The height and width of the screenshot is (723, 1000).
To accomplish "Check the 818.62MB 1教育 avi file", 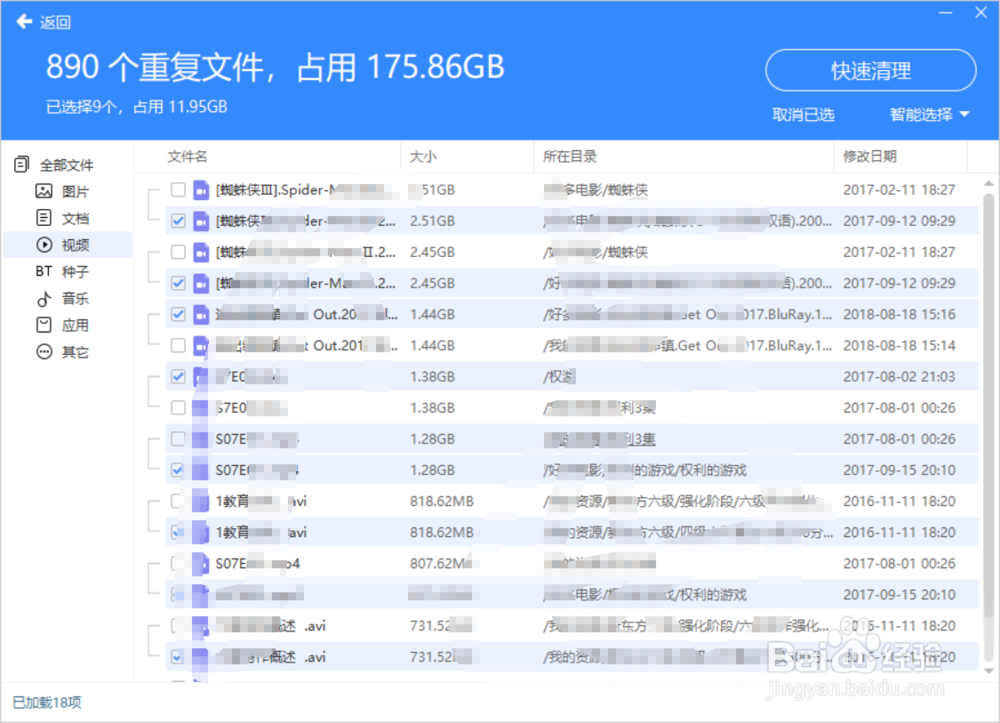I will tap(177, 501).
